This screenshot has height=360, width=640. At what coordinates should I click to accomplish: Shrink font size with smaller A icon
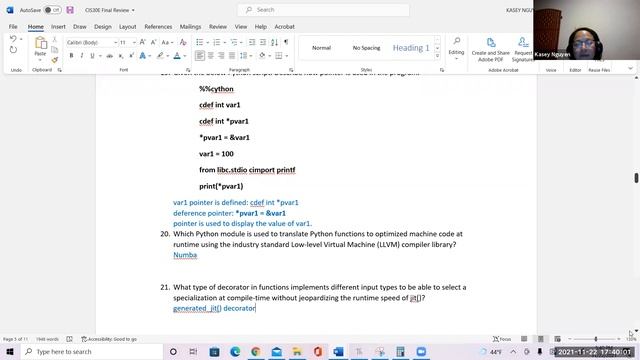pyautogui.click(x=153, y=42)
